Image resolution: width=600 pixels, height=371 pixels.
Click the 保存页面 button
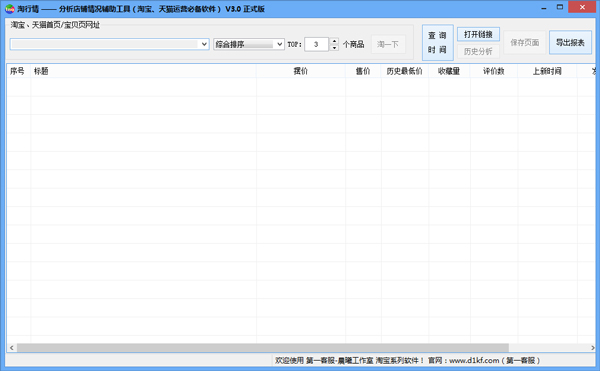tap(525, 42)
